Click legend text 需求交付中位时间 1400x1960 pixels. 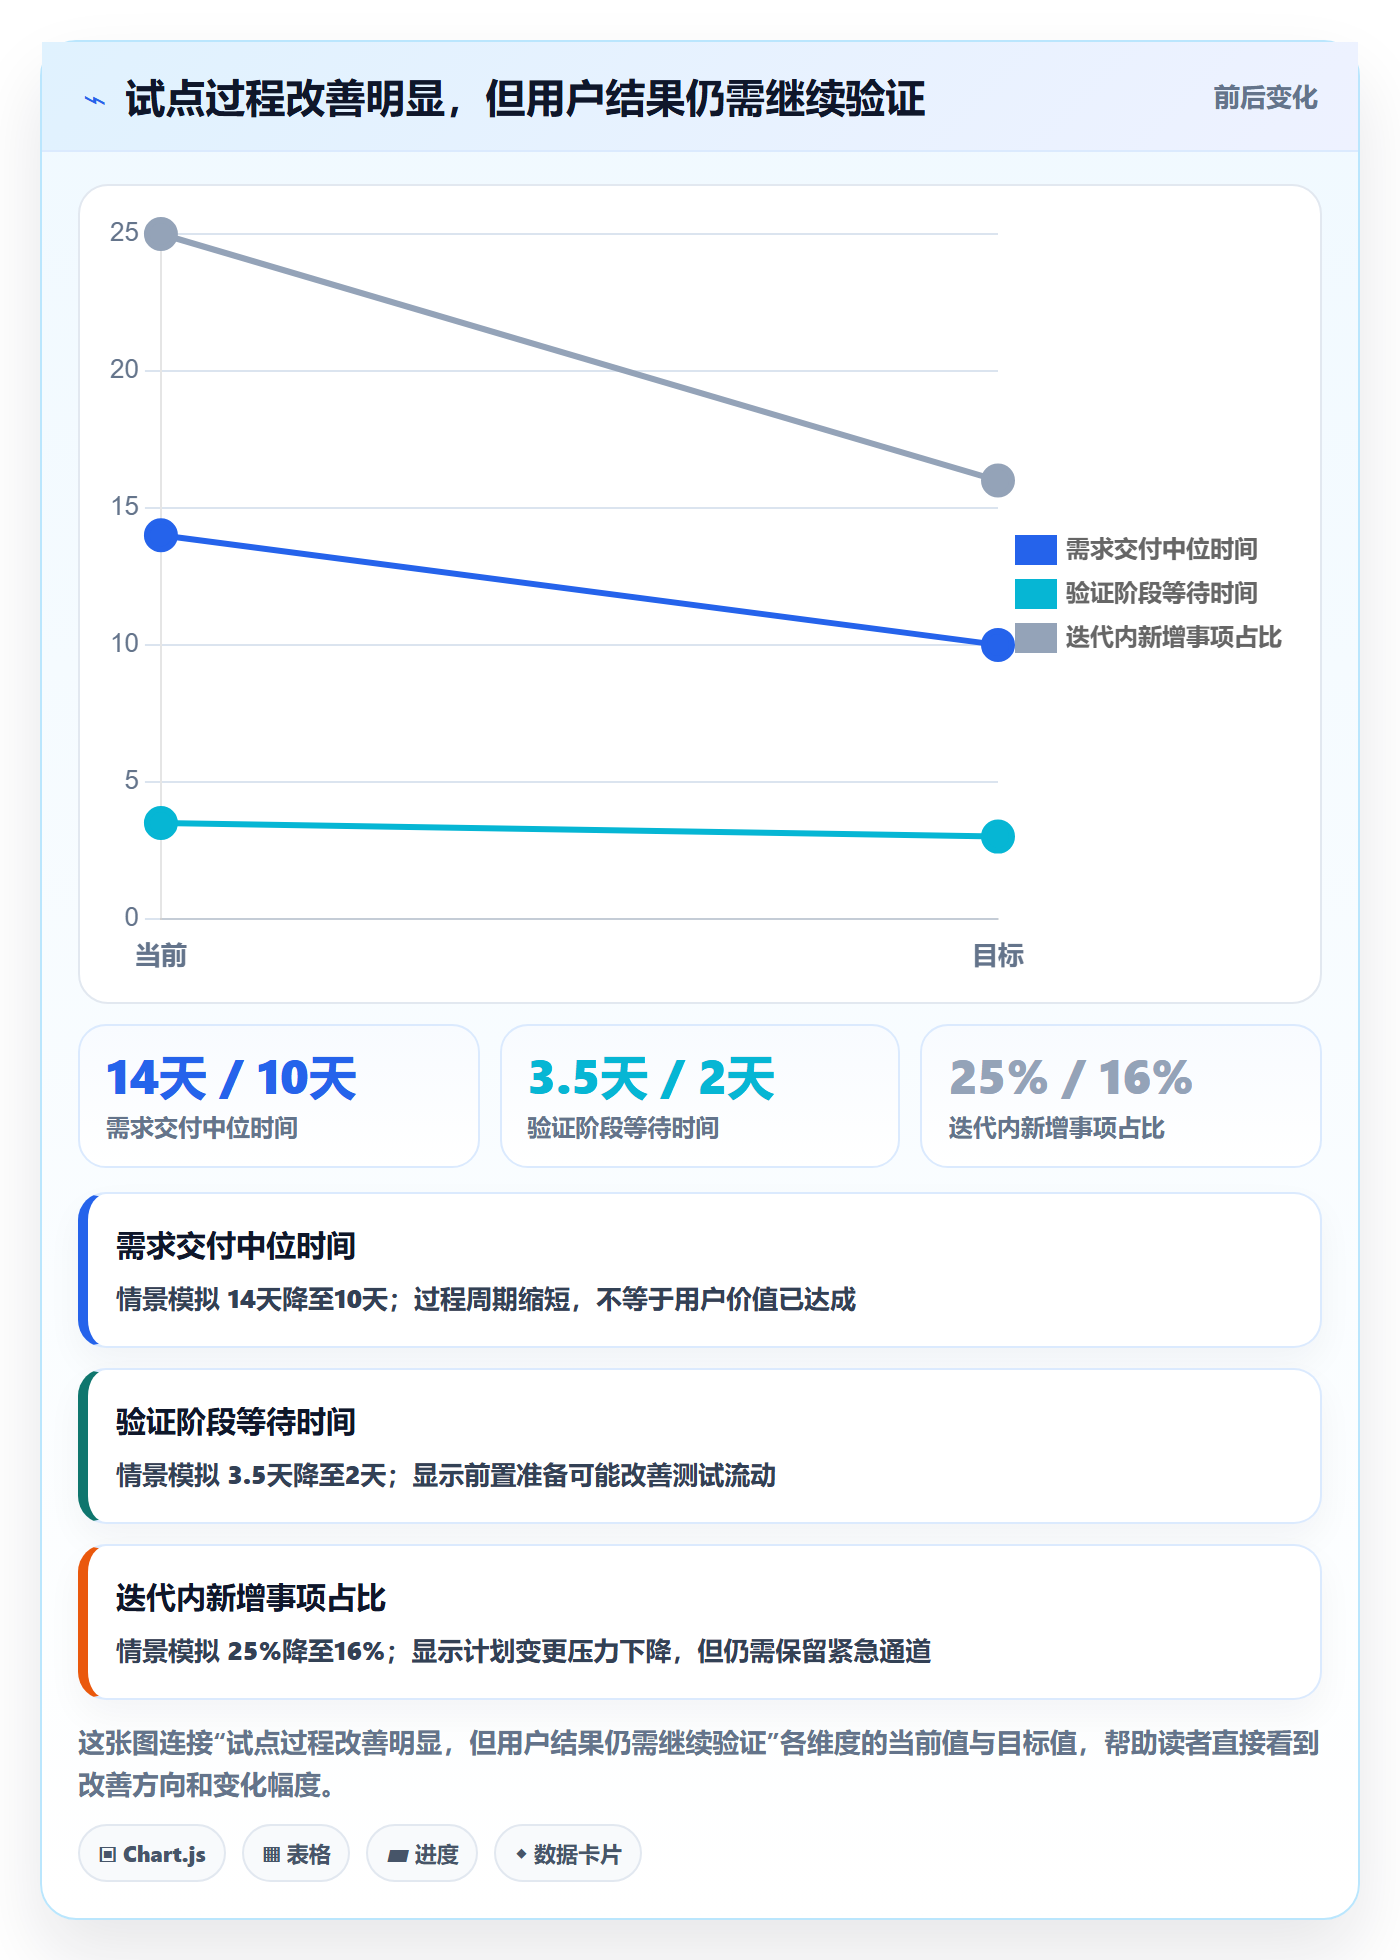tap(1161, 550)
